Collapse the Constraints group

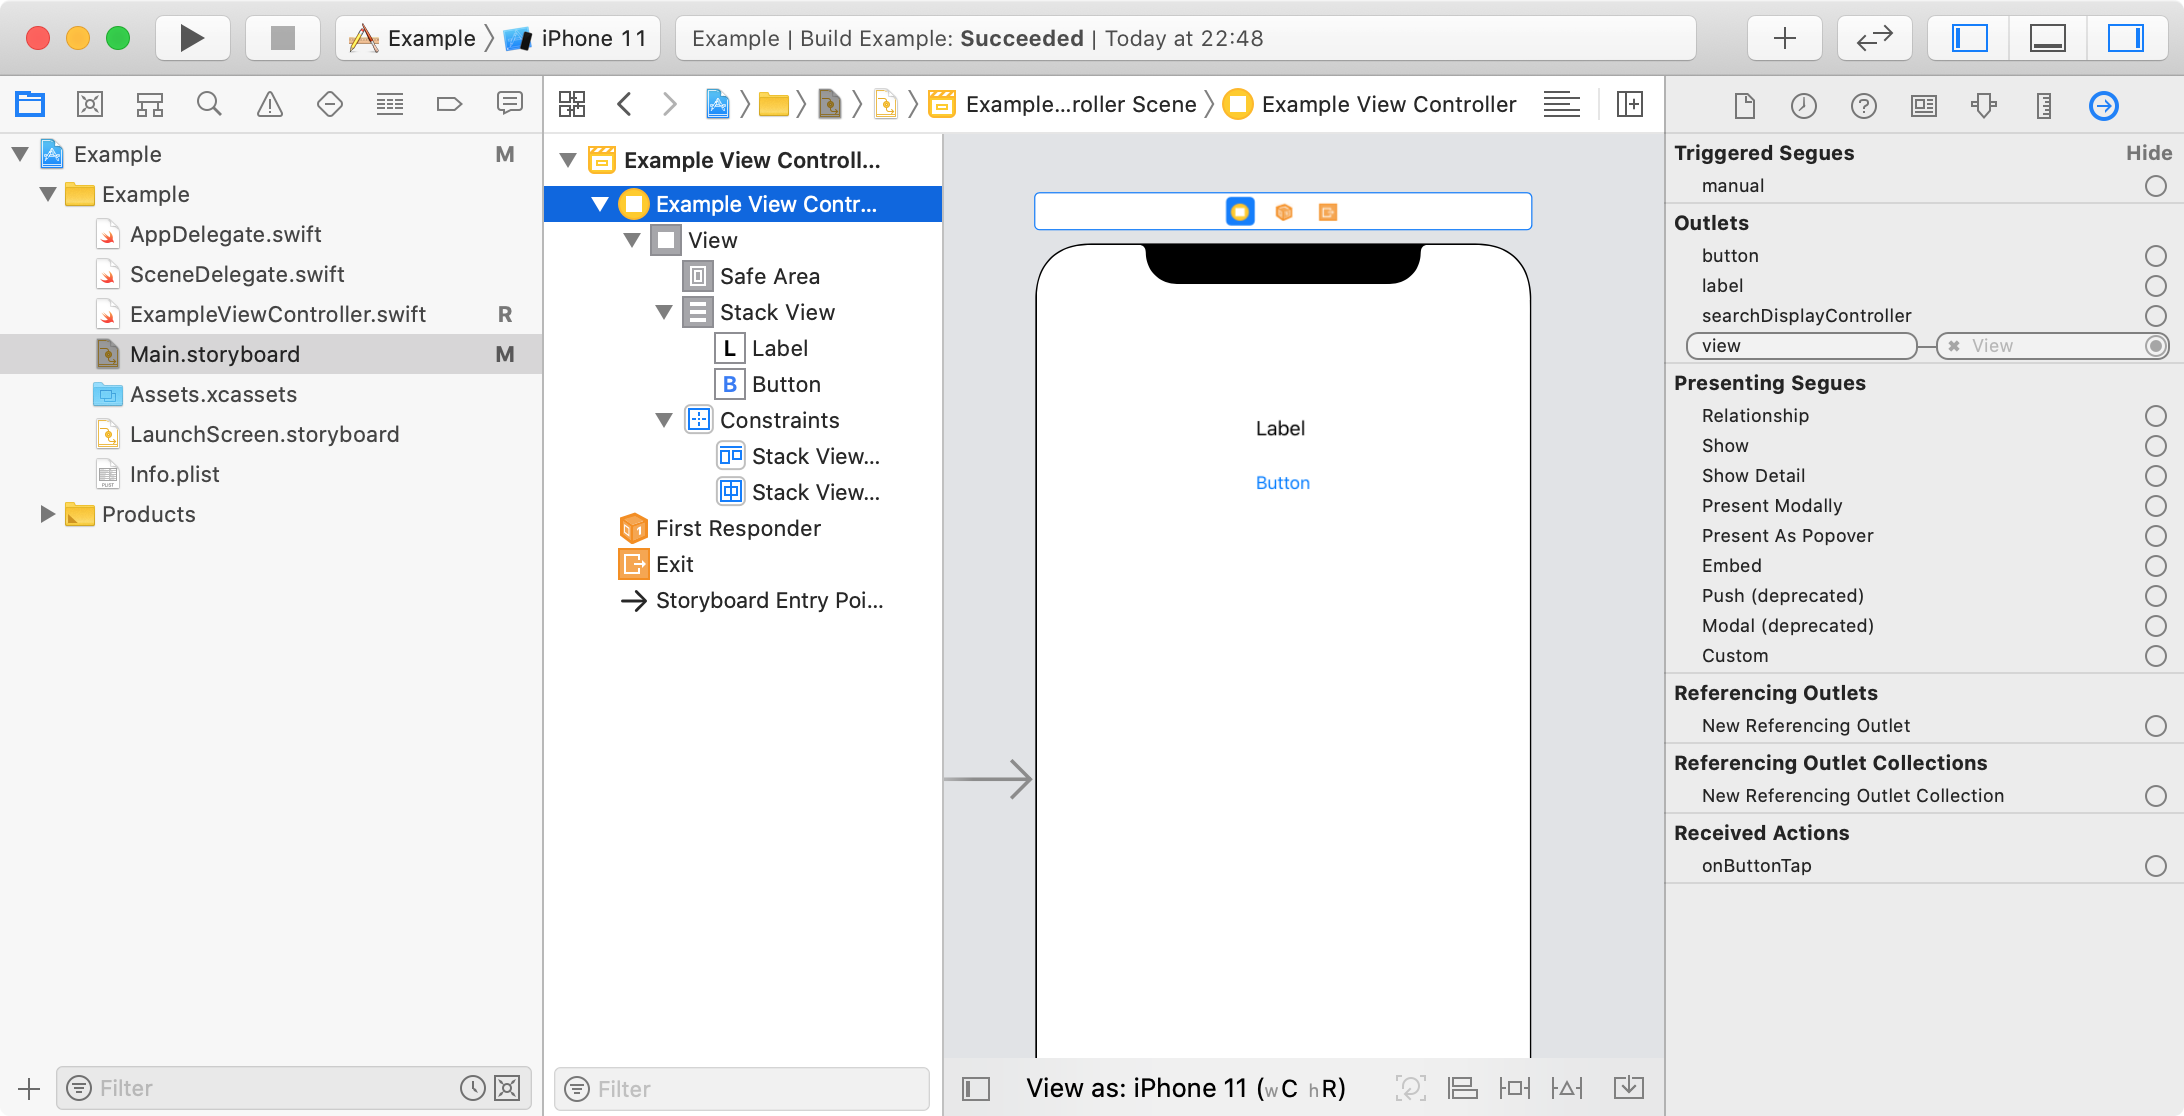tap(664, 420)
